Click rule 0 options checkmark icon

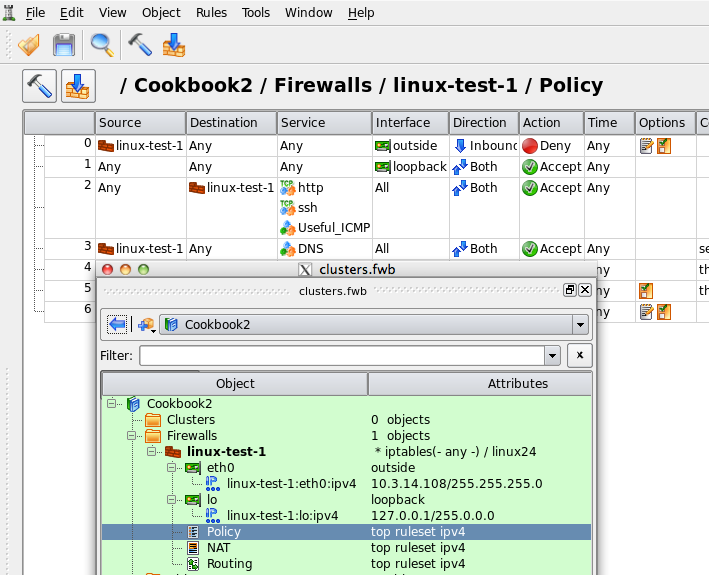click(x=664, y=146)
